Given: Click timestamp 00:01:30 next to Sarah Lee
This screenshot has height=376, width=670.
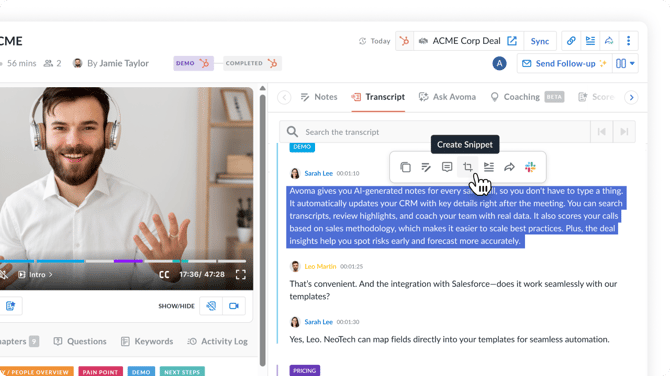Looking at the screenshot, I should (348, 322).
